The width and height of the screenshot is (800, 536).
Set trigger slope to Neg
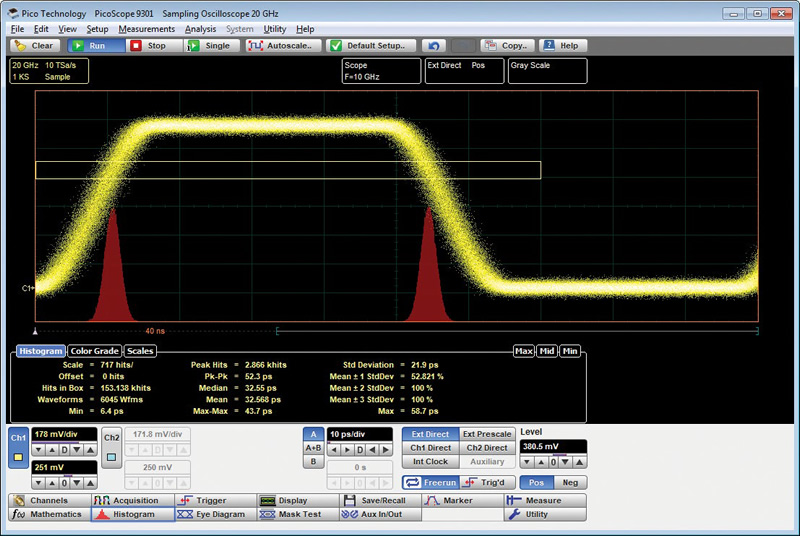(570, 482)
